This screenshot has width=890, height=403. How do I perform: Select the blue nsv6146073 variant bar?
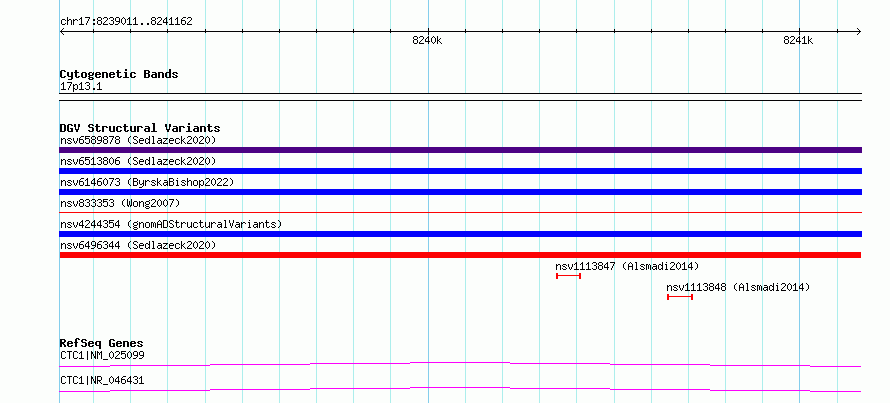pos(460,192)
